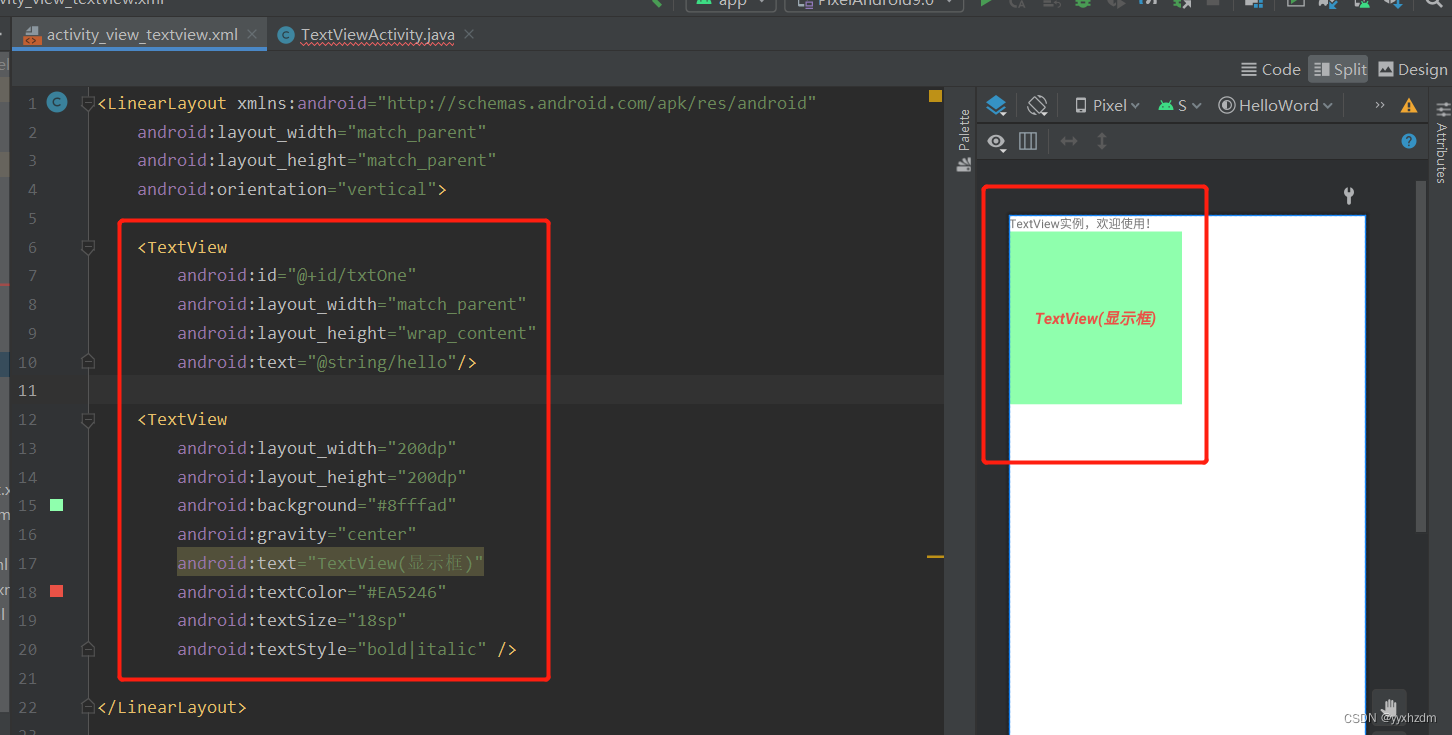Open the Palette panel
This screenshot has width=1452, height=735.
pyautogui.click(x=963, y=130)
